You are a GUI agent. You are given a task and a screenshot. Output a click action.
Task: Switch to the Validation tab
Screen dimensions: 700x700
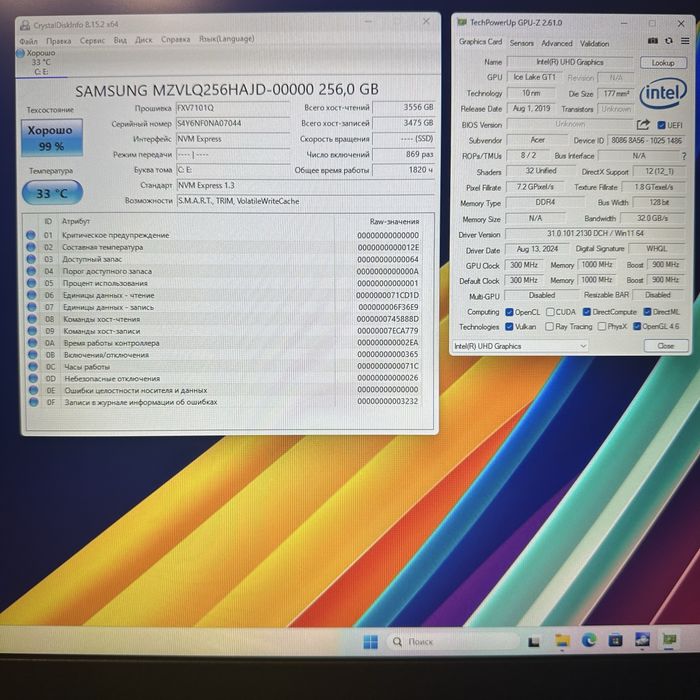click(x=594, y=44)
